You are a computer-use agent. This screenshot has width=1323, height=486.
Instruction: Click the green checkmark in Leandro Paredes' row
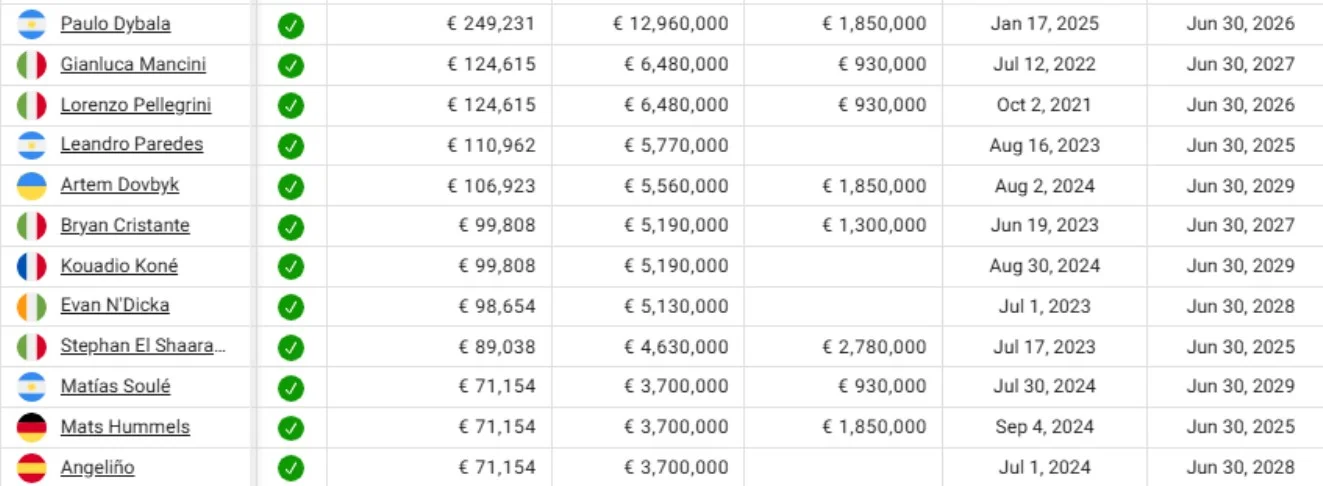click(x=291, y=146)
